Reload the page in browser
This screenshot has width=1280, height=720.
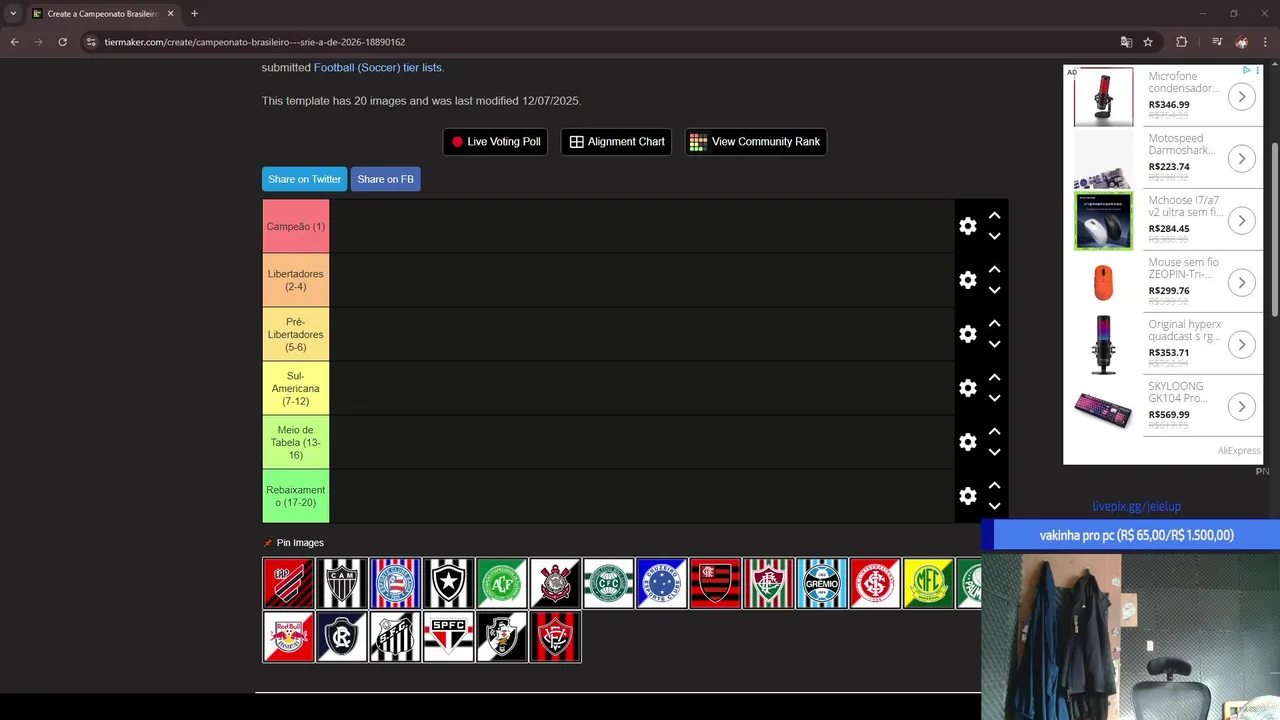point(62,42)
